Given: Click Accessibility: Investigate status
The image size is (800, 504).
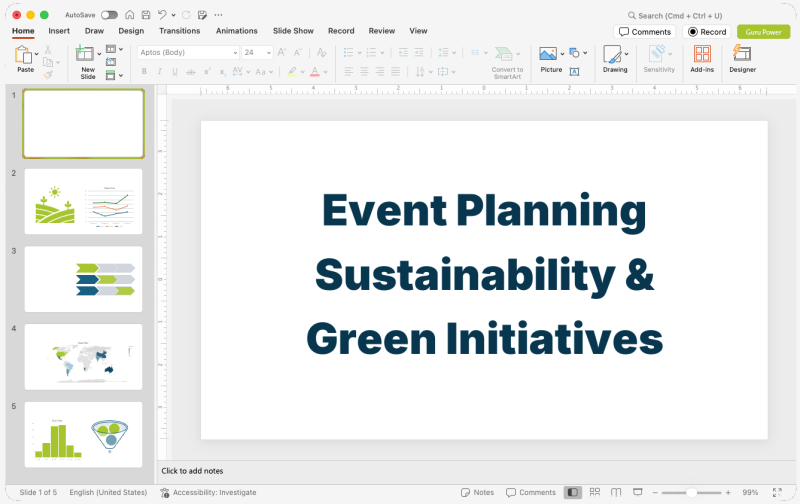Looking at the screenshot, I should pos(208,492).
